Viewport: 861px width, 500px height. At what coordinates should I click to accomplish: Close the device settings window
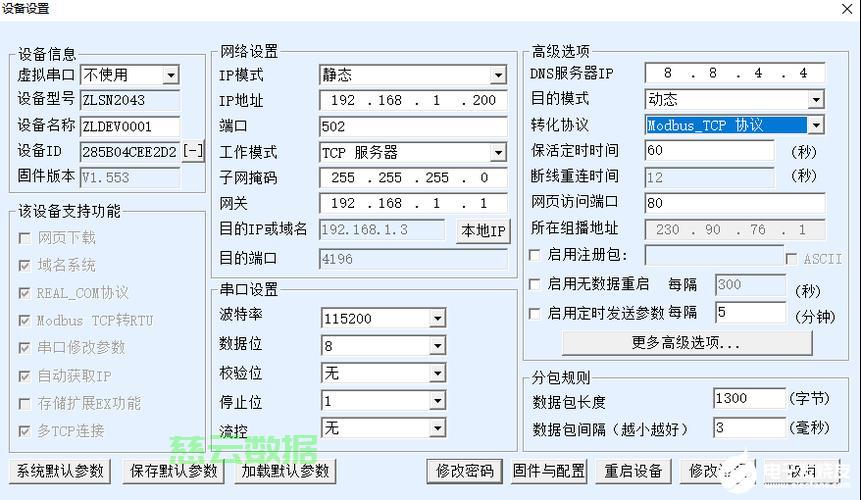(846, 9)
